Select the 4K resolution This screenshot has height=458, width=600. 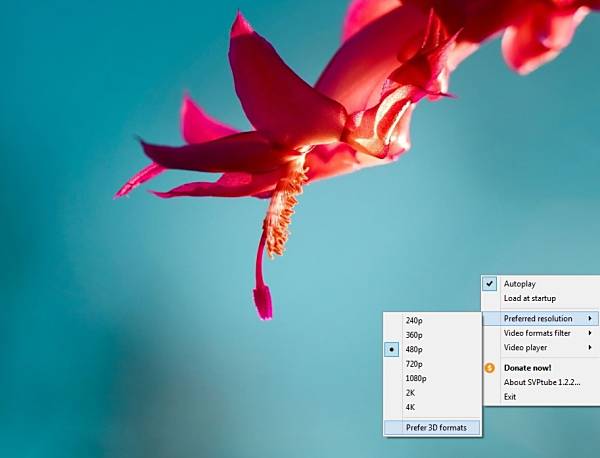click(410, 407)
